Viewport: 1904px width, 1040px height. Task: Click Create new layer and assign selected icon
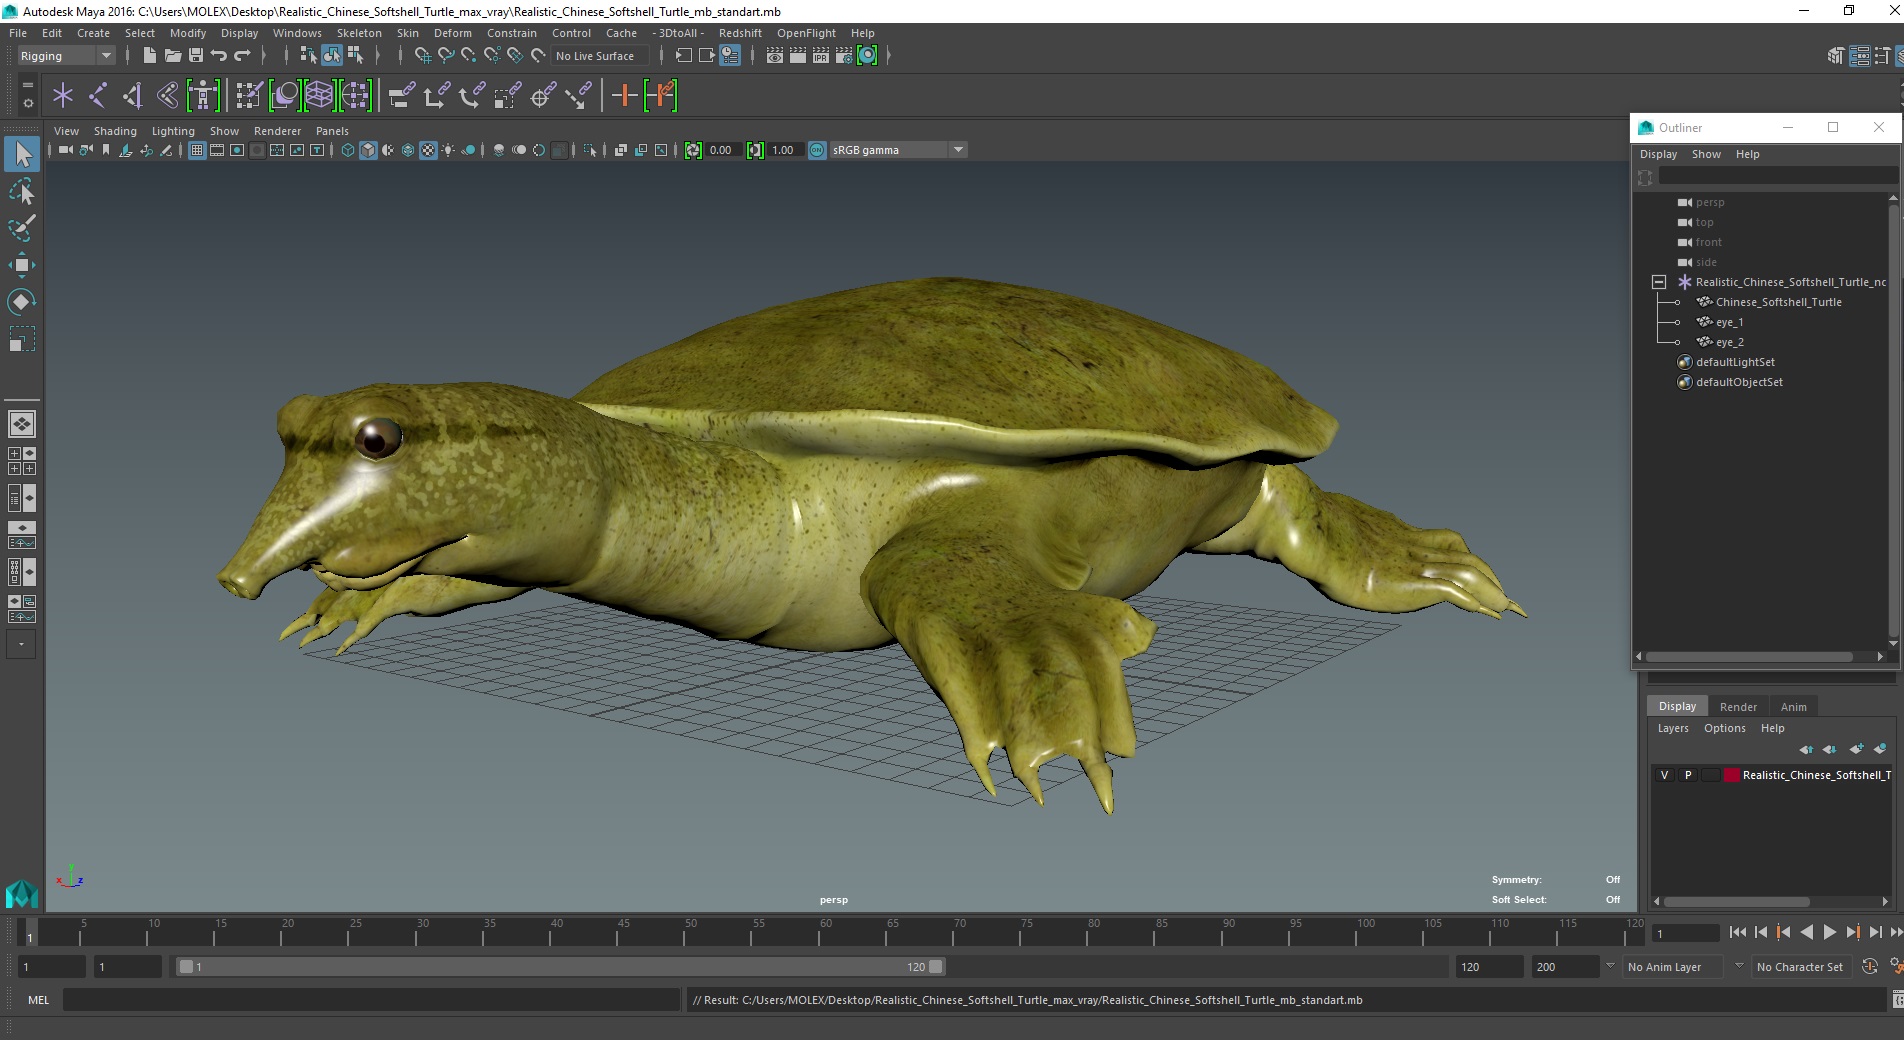[1880, 749]
